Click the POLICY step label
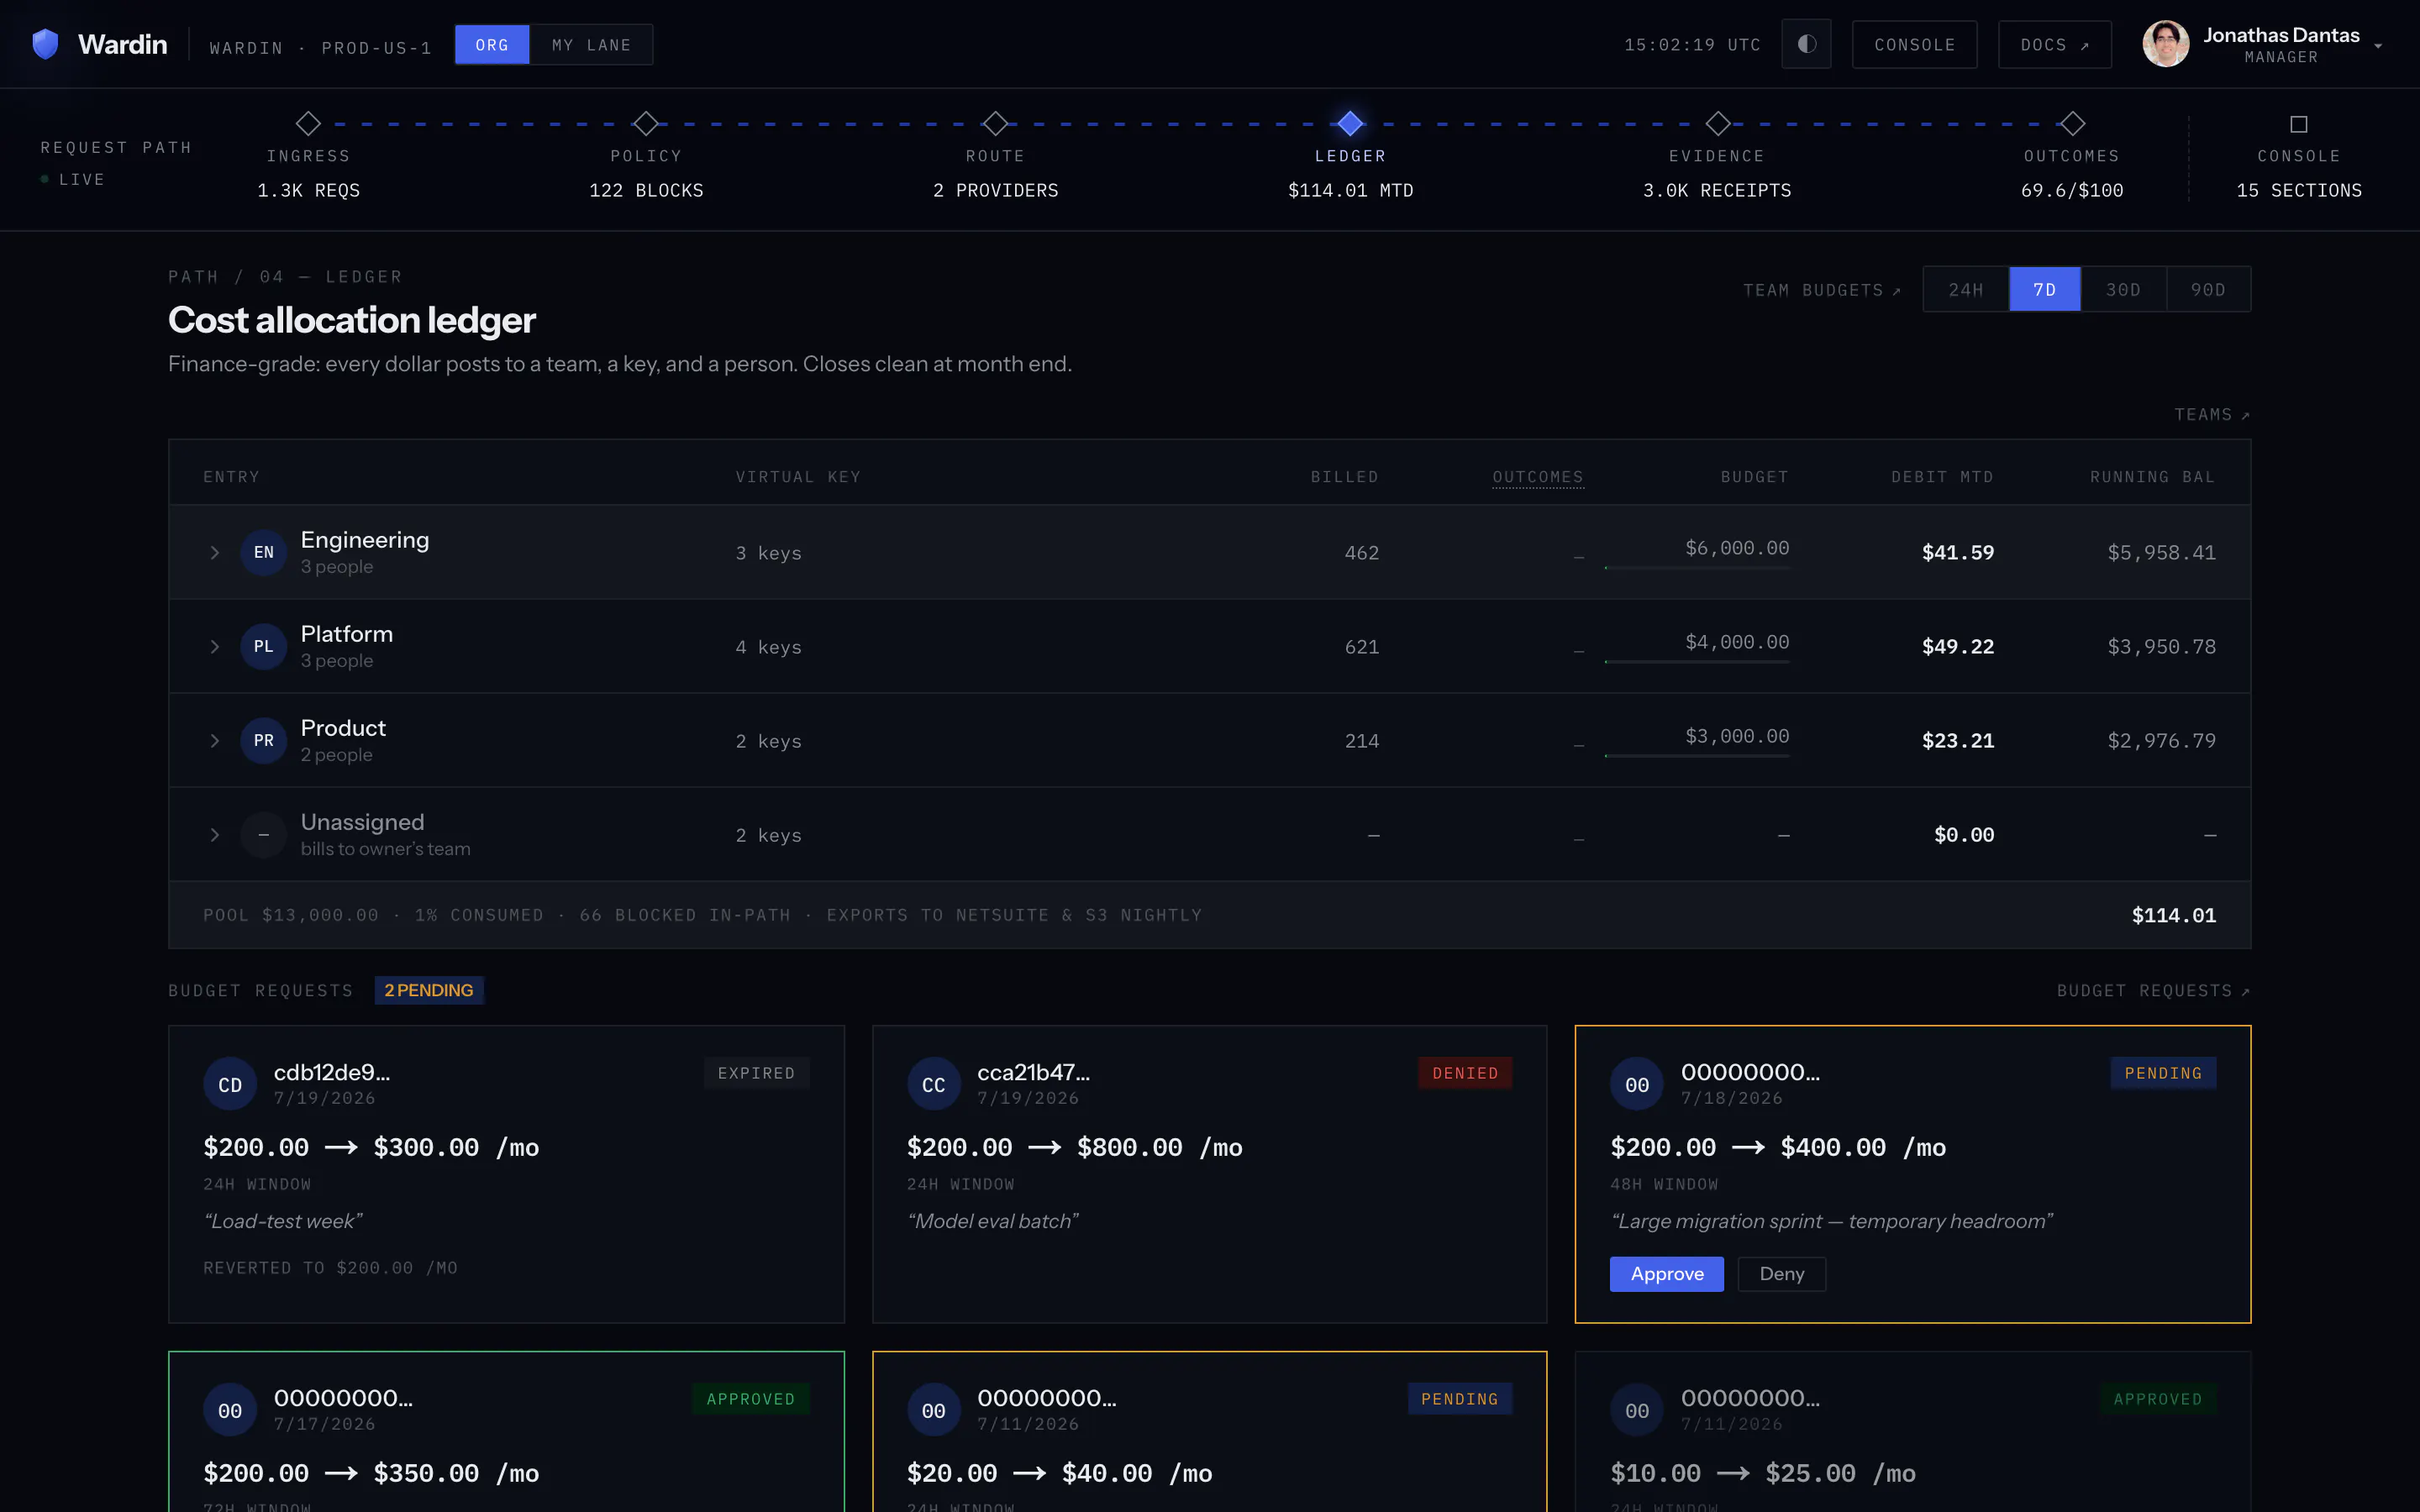 click(x=646, y=156)
